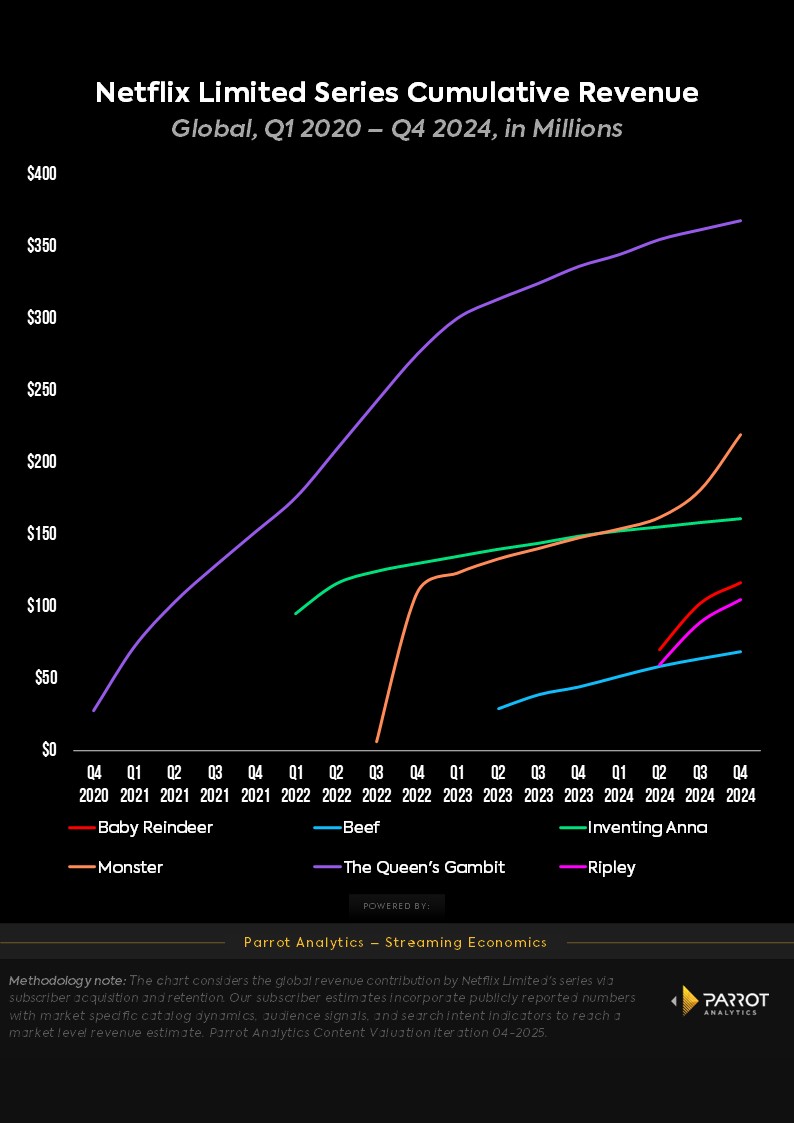Click the '$0' y-axis label
Screen dimensions: 794x1123
49,750
